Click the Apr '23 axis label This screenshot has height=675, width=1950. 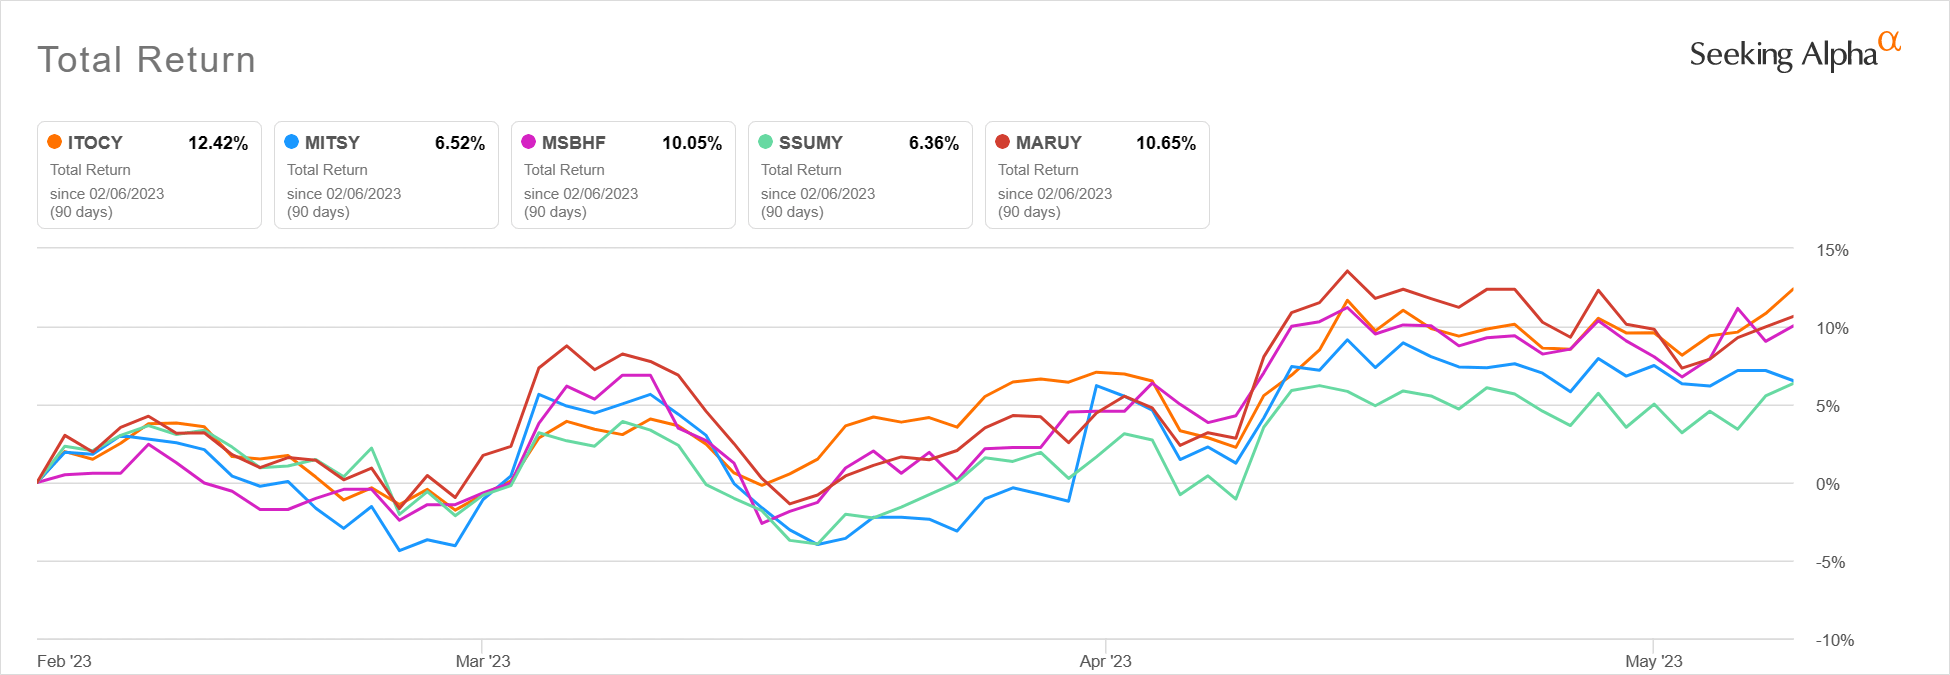point(1106,661)
